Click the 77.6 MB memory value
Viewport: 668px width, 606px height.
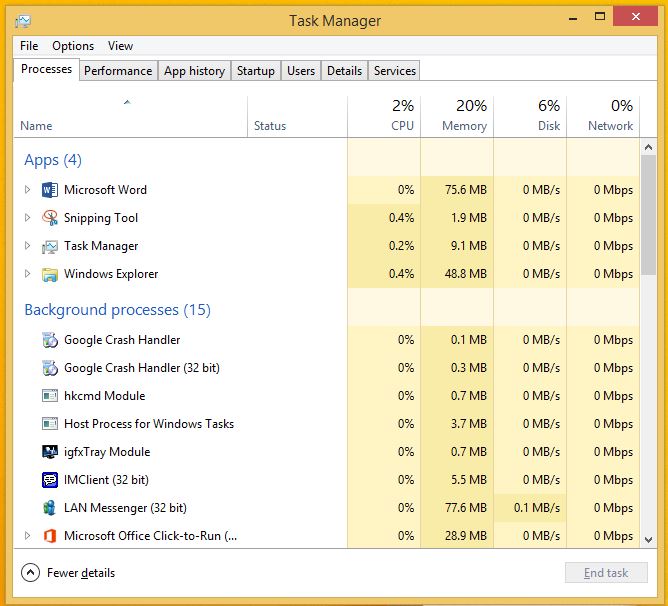coord(466,508)
